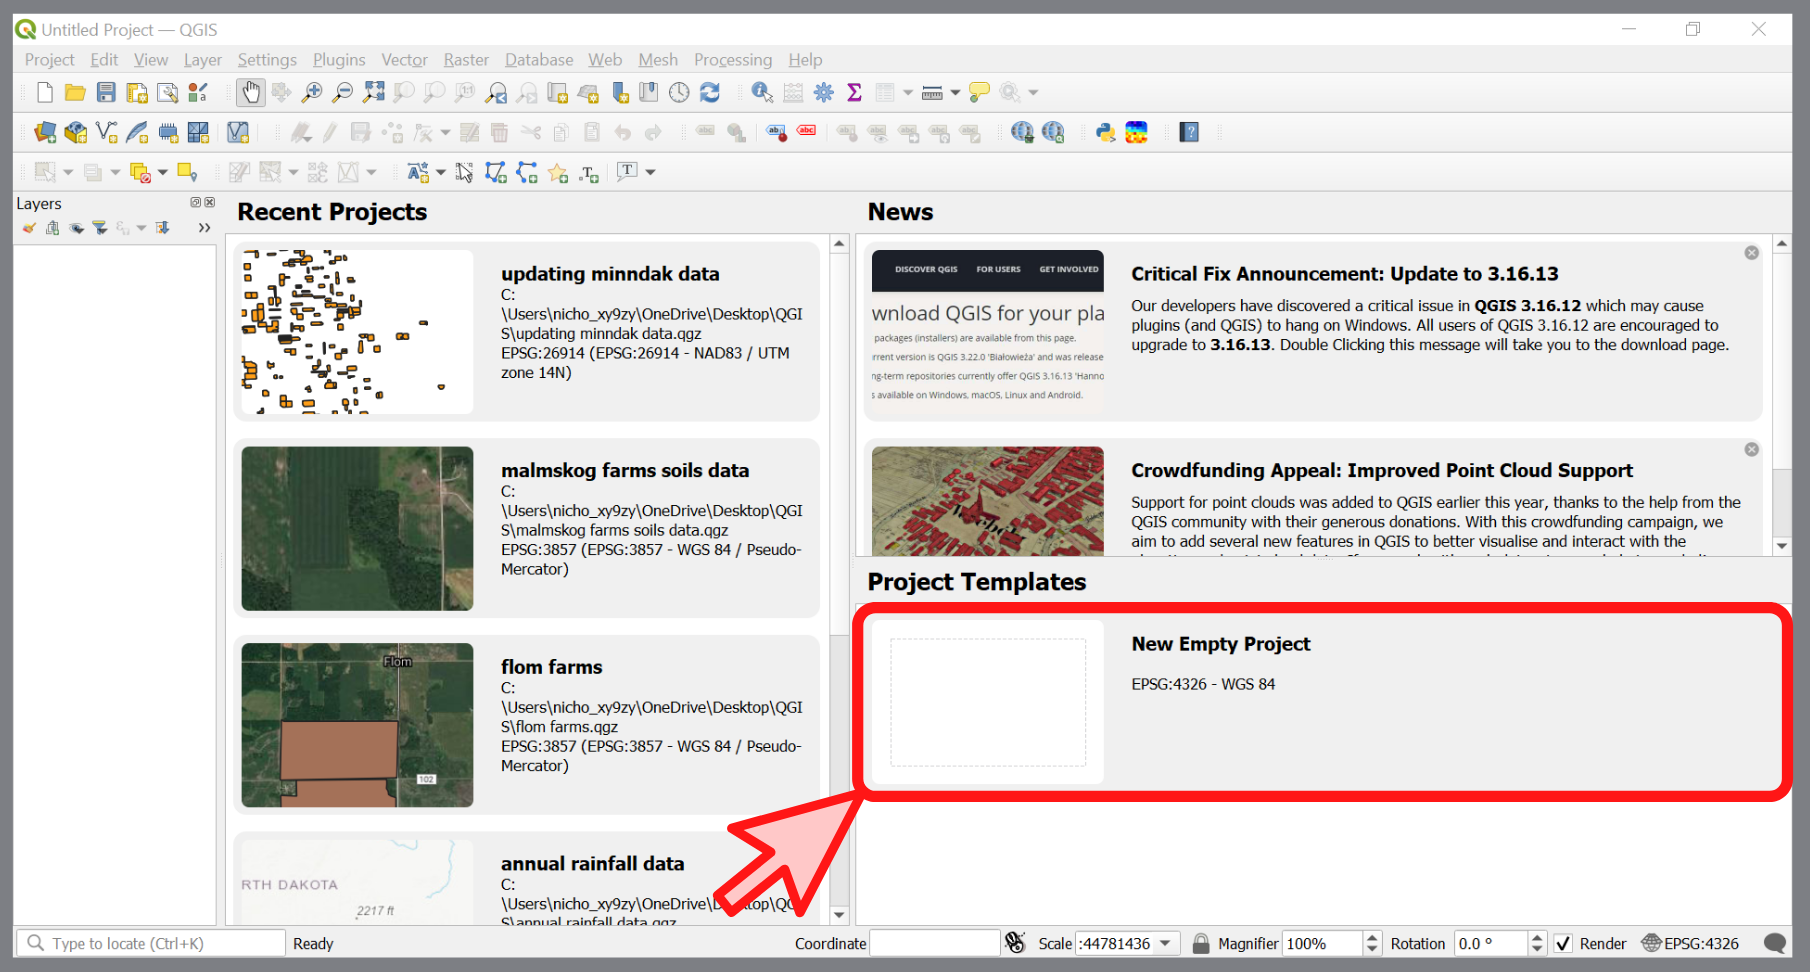Viewport: 1810px width, 972px height.
Task: Open the Layer menu
Action: [202, 60]
